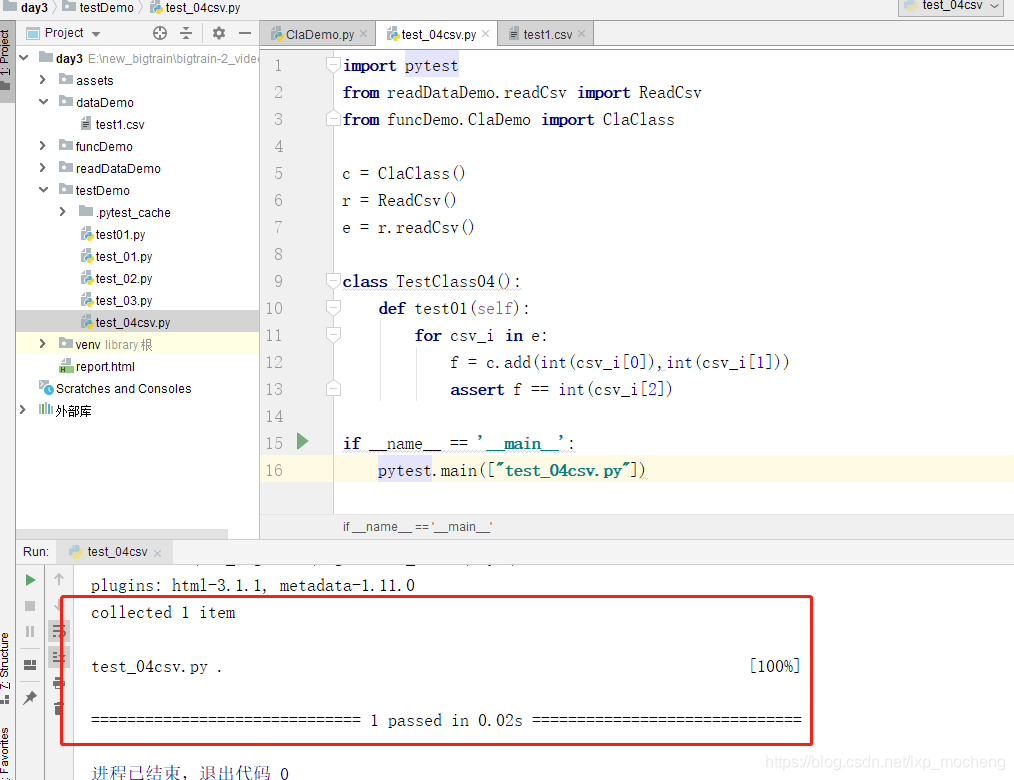The image size is (1014, 780).
Task: Open run configuration dropdown test_04csv
Action: [950, 6]
